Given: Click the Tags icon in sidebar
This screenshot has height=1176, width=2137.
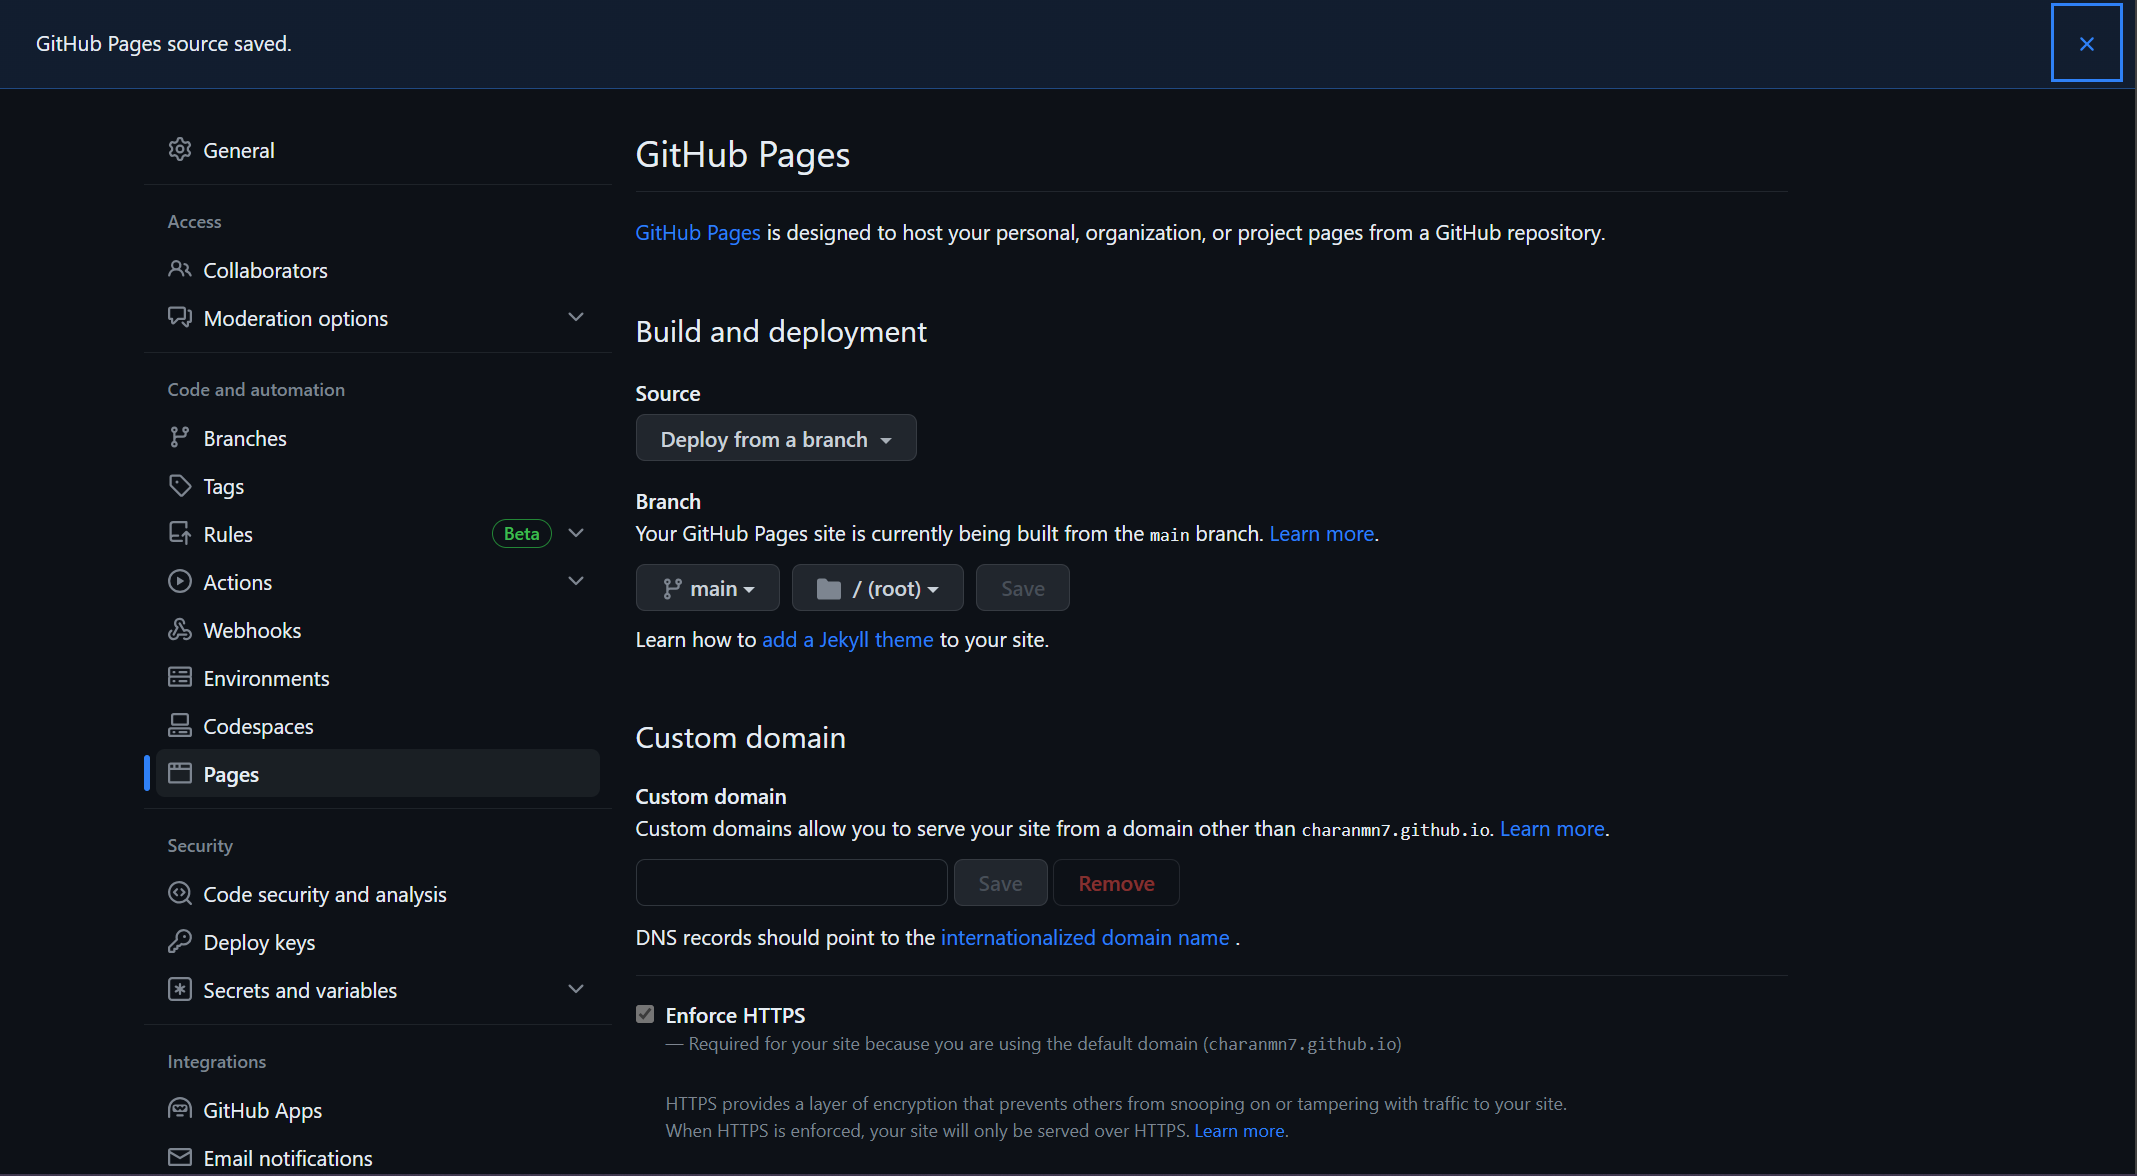Looking at the screenshot, I should pyautogui.click(x=178, y=485).
